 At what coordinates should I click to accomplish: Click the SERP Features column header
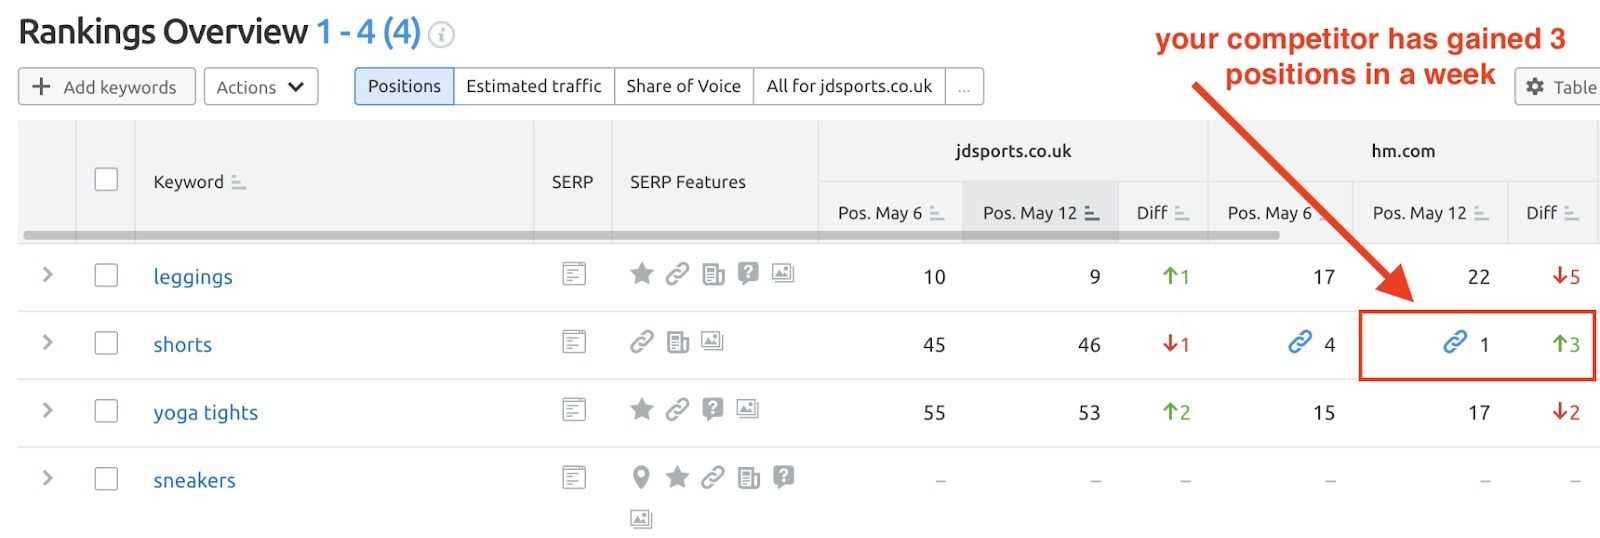coord(688,182)
